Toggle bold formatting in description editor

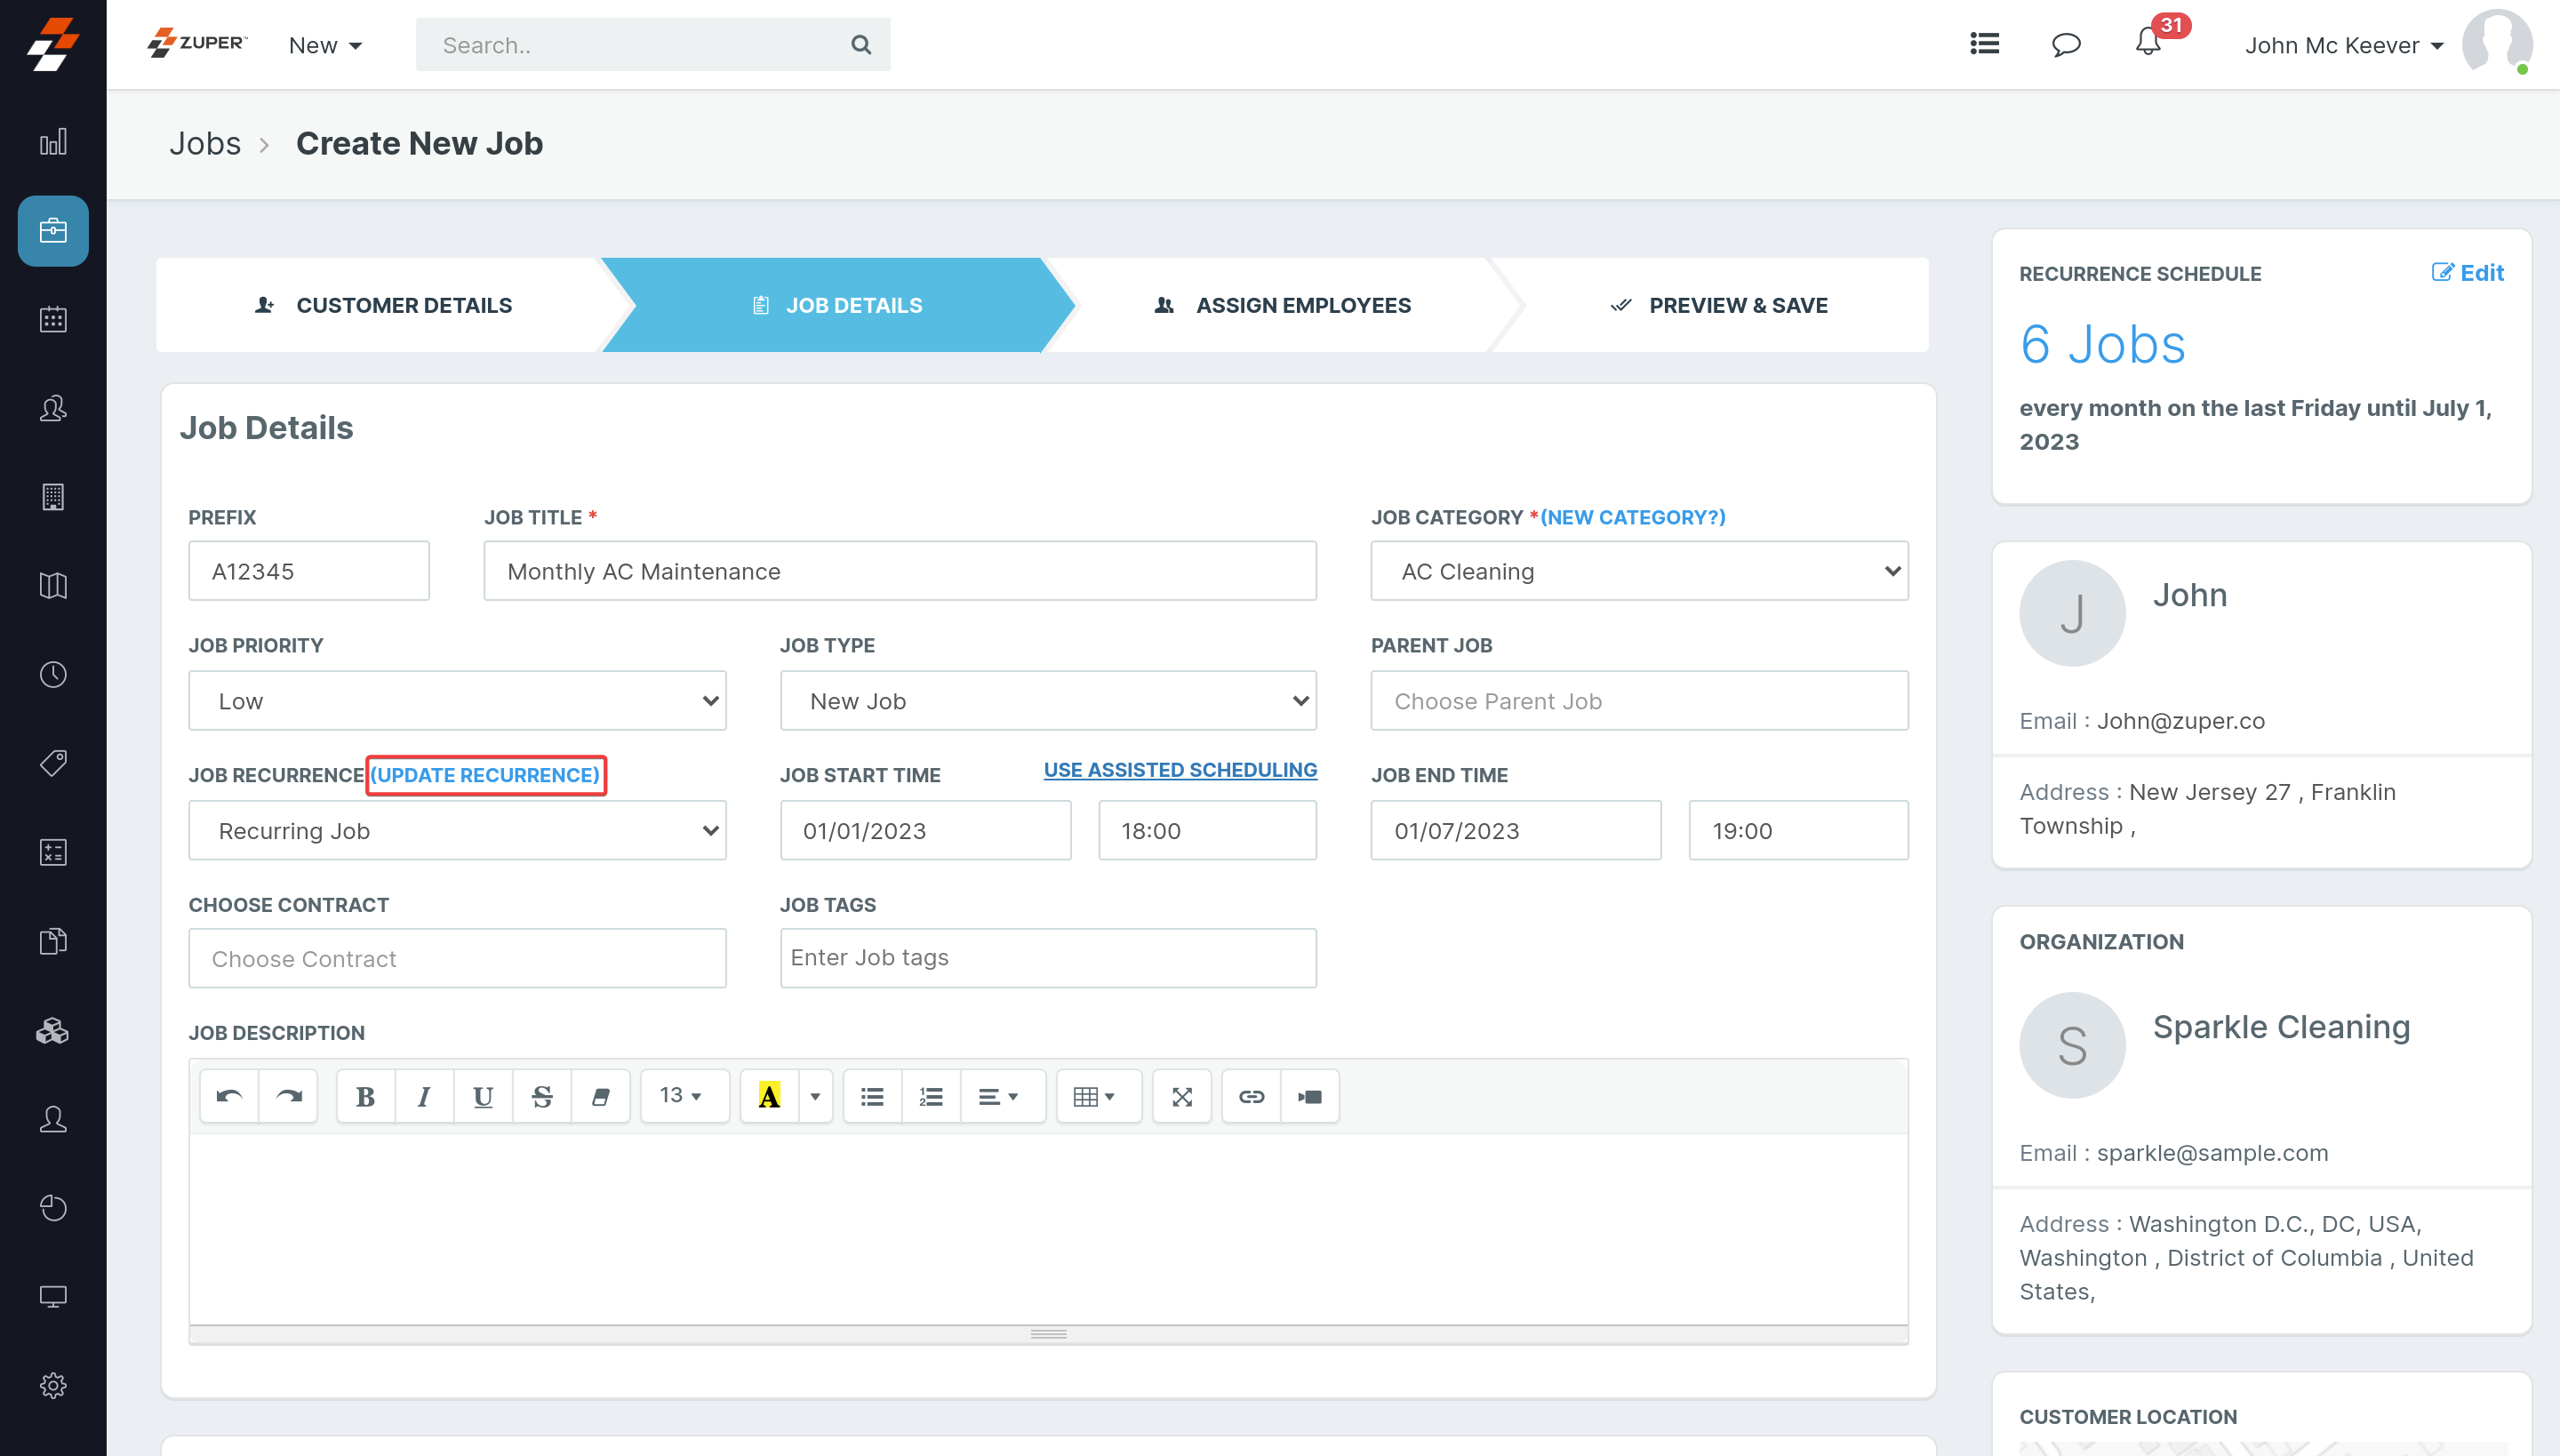[365, 1097]
